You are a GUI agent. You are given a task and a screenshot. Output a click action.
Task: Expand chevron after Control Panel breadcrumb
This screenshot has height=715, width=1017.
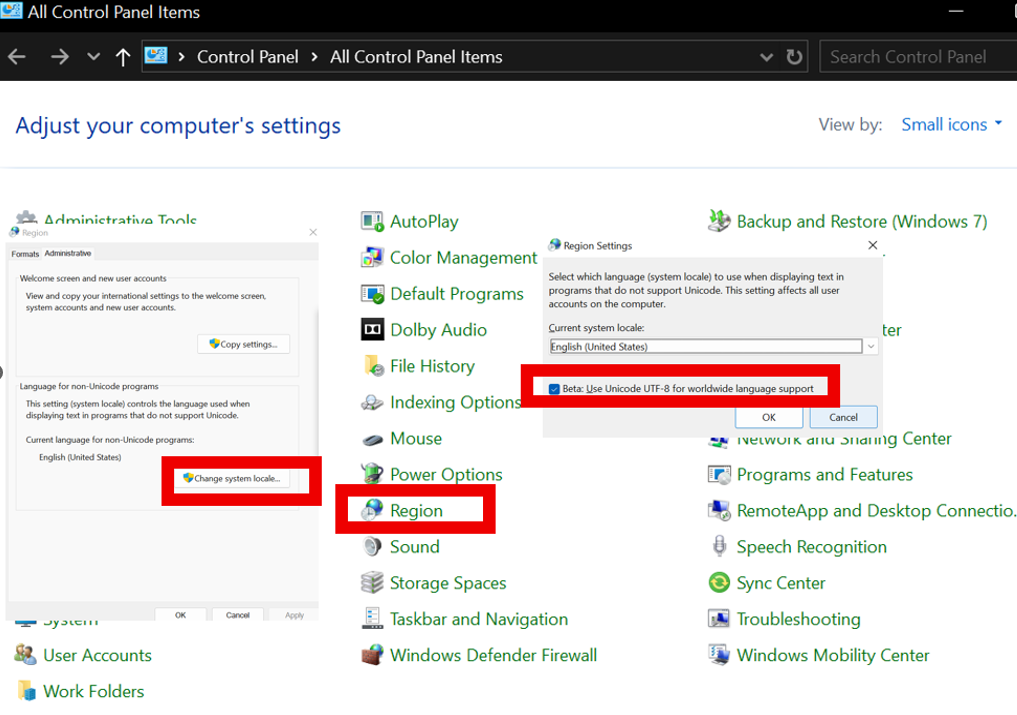(315, 57)
